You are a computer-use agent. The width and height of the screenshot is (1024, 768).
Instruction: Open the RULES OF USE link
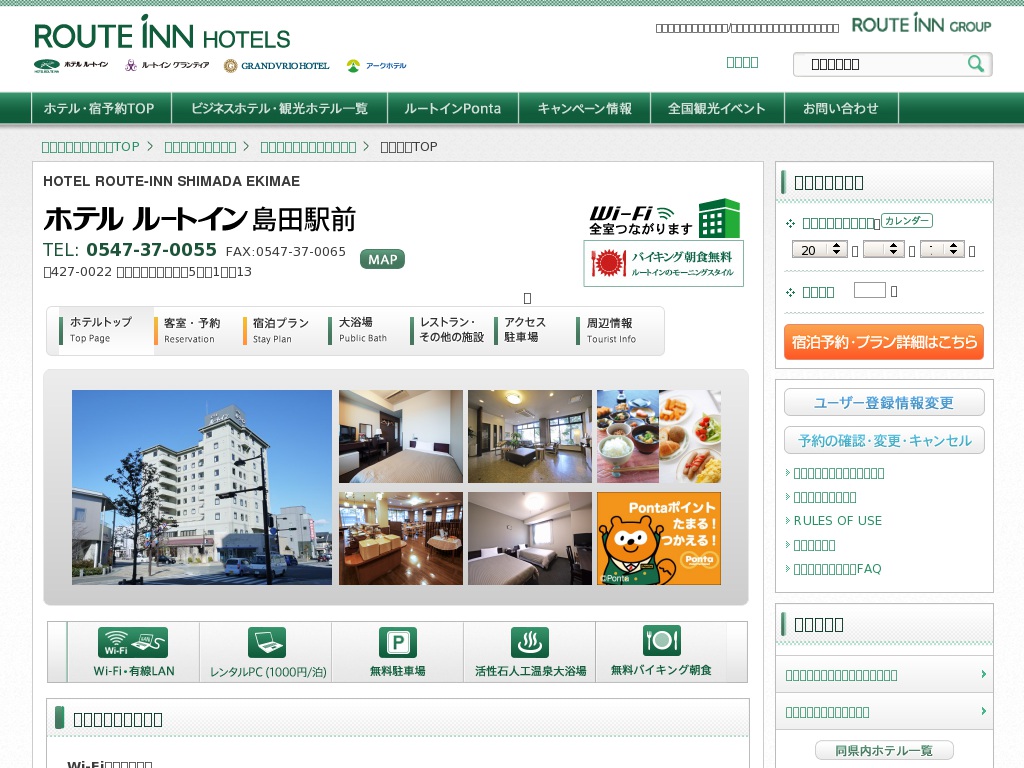837,520
